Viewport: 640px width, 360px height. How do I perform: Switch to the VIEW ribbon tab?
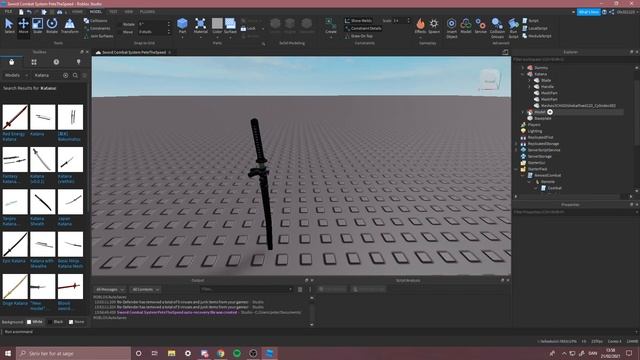pyautogui.click(x=129, y=12)
